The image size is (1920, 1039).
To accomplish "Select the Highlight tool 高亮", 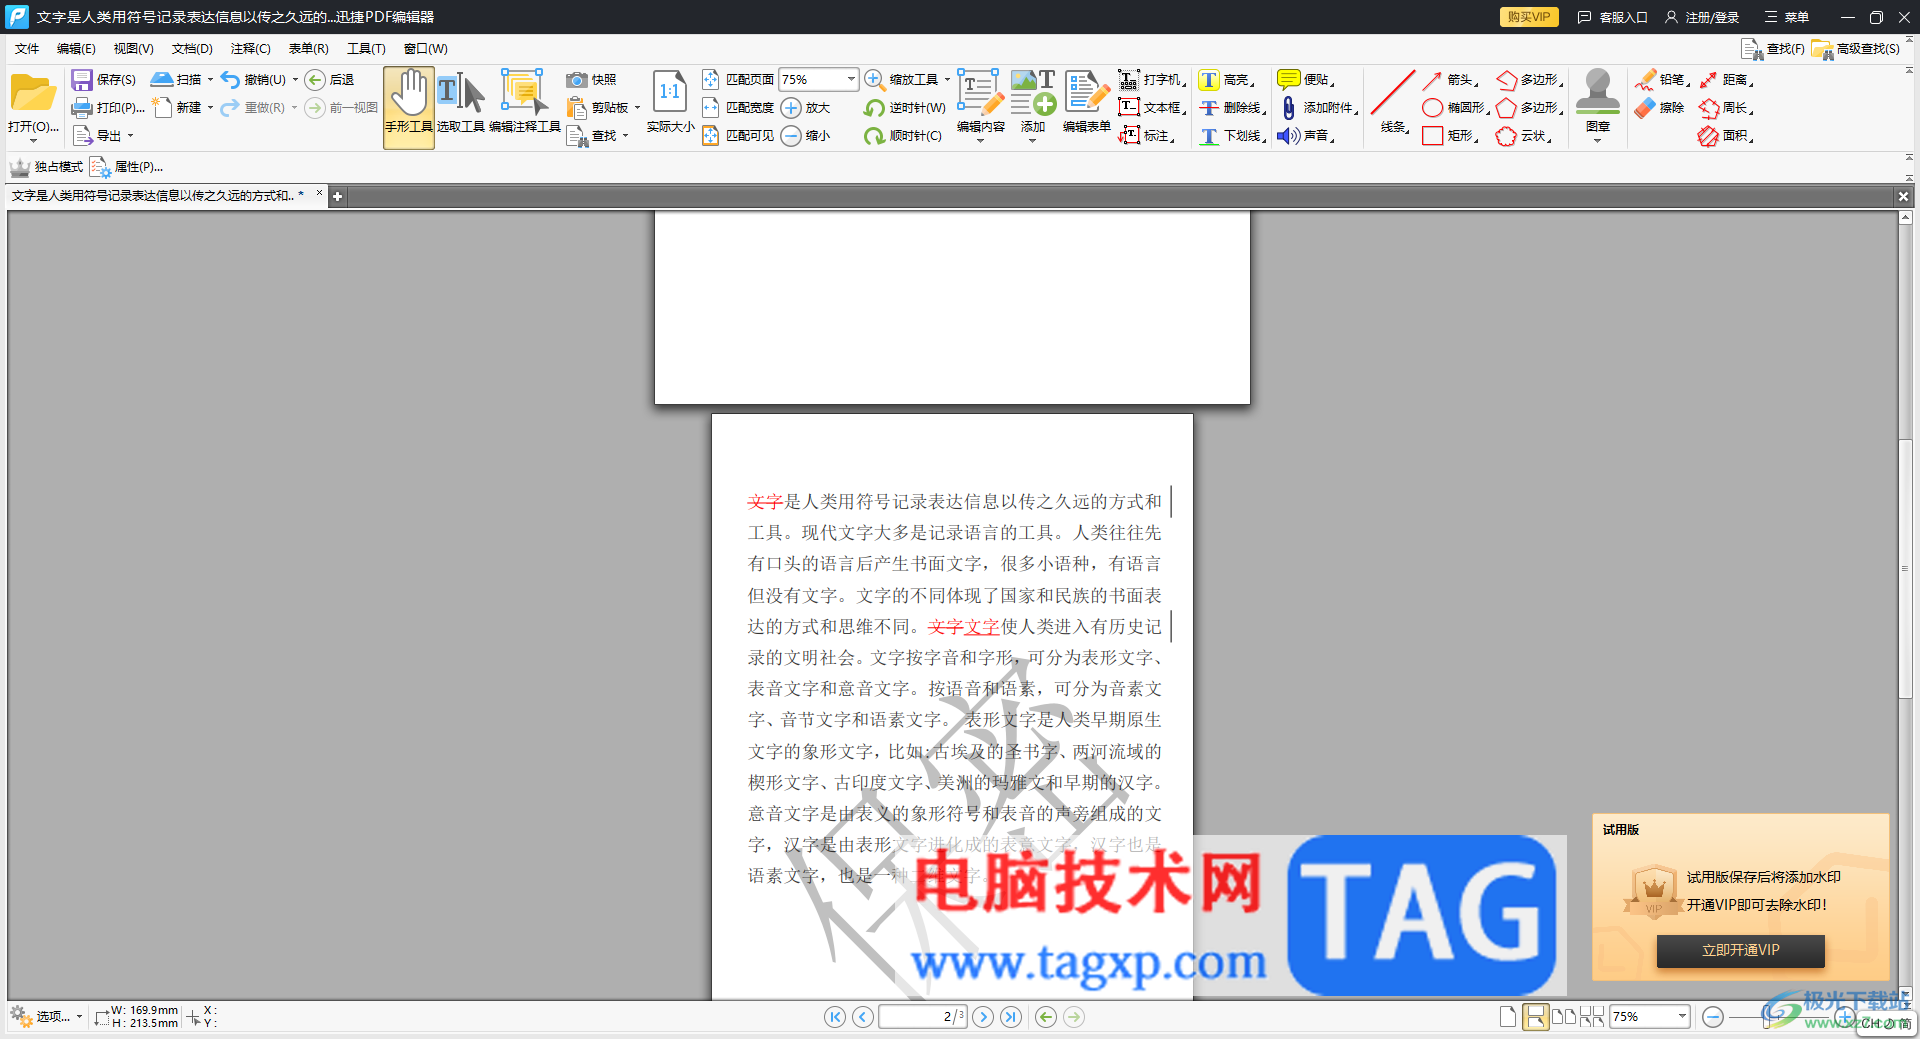I will (1225, 80).
